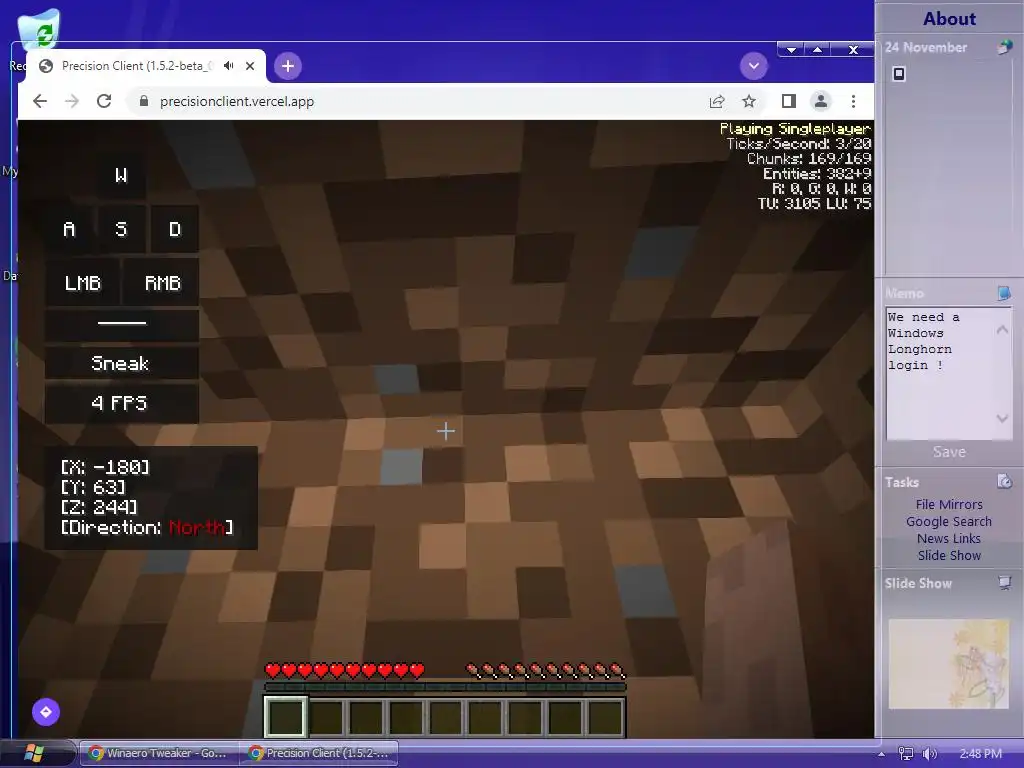Click the 4 FPS counter
This screenshot has width=1024, height=768.
click(121, 403)
